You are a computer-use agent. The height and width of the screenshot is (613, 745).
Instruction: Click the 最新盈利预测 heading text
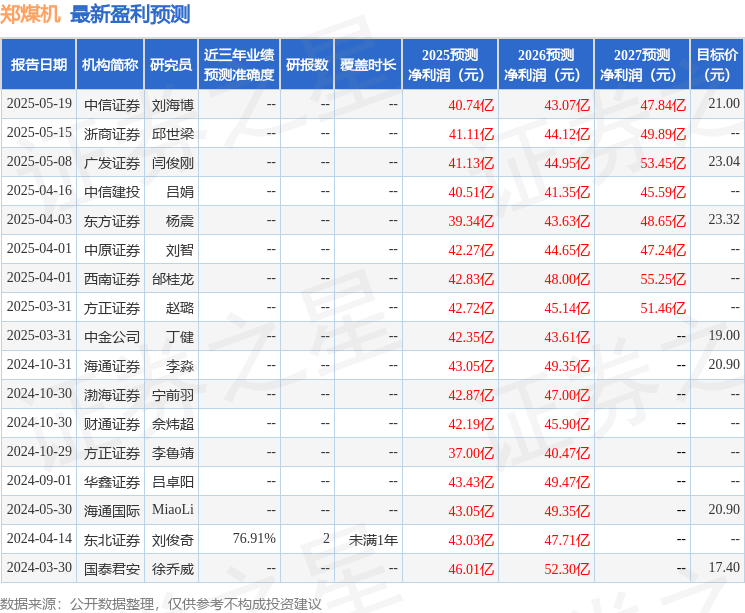tap(130, 14)
